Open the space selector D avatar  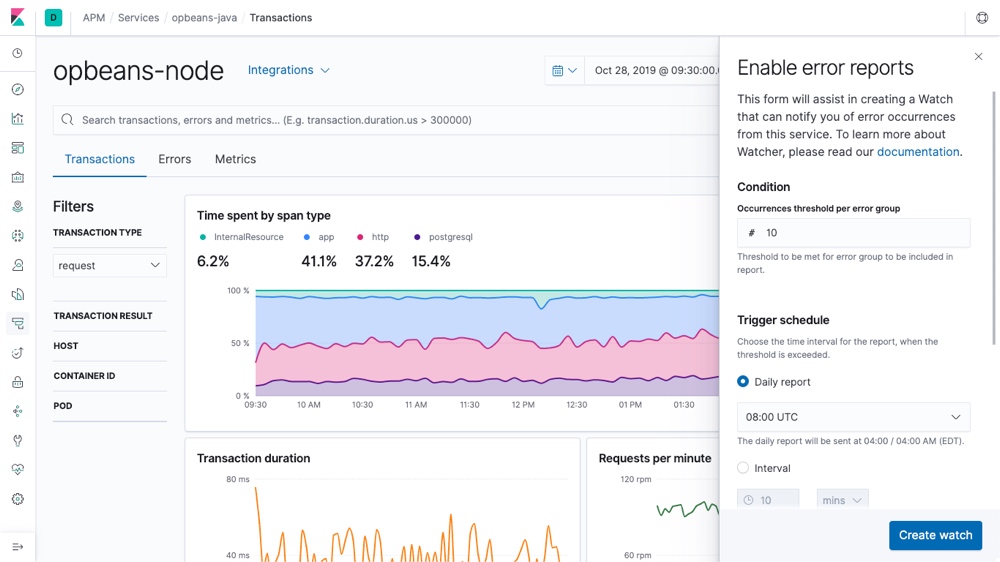pos(54,18)
